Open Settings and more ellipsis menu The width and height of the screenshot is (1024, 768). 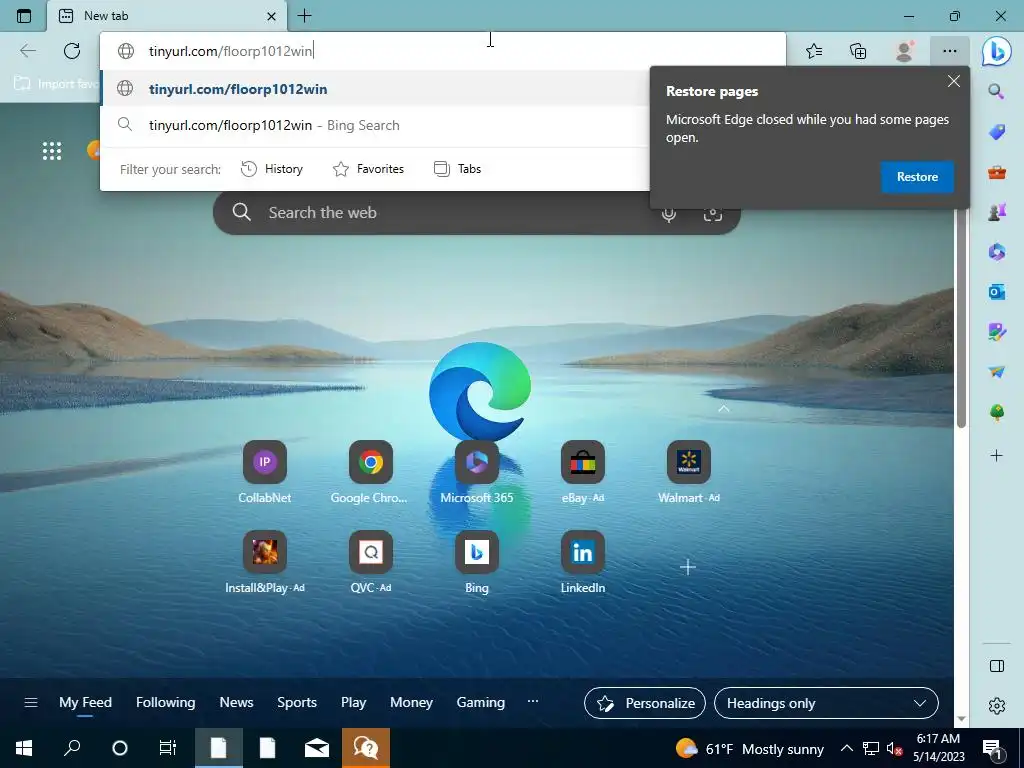pos(950,51)
